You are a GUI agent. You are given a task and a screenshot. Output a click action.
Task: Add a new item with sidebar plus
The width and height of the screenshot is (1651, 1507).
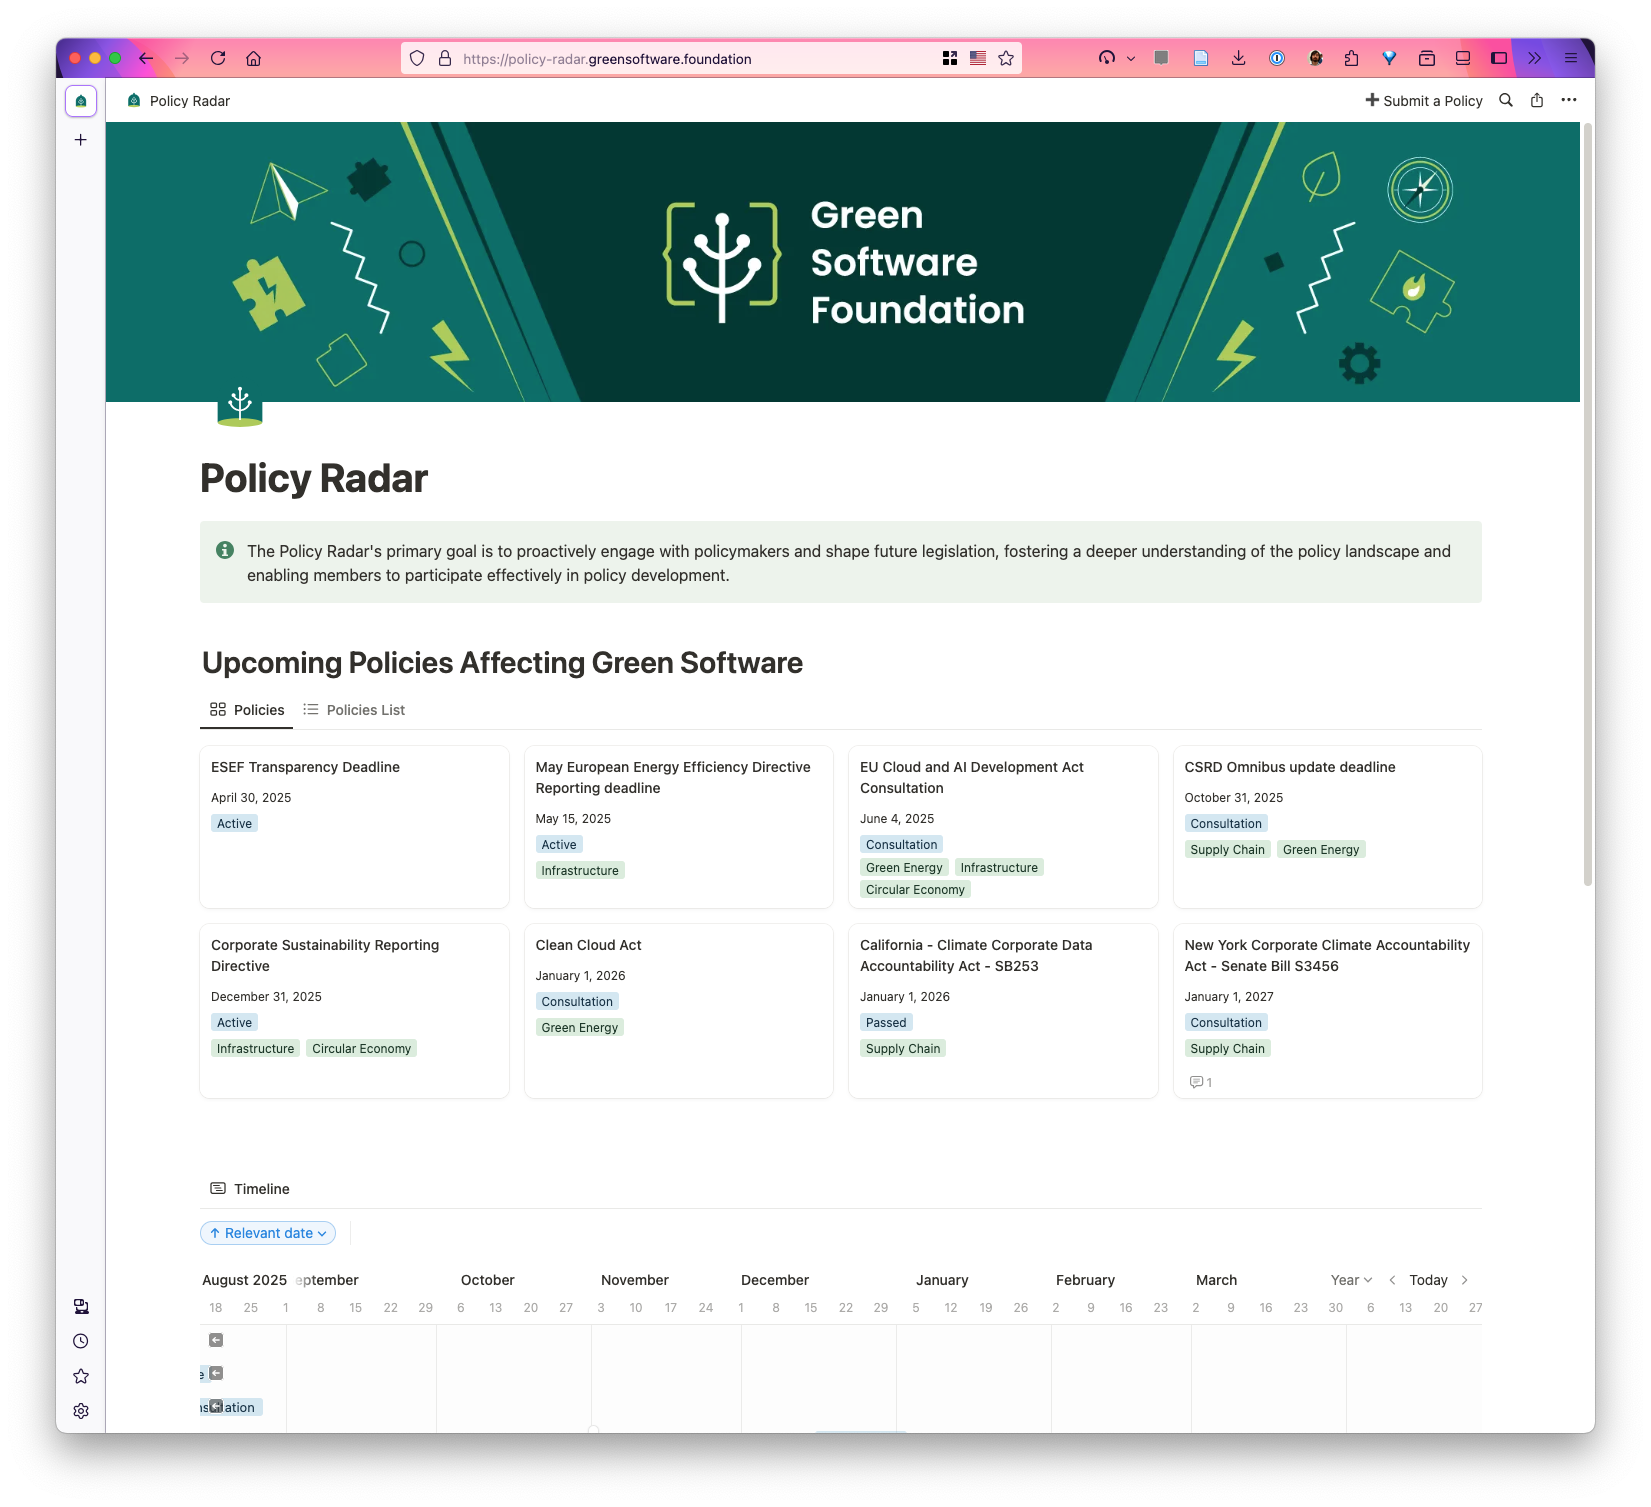pos(81,140)
